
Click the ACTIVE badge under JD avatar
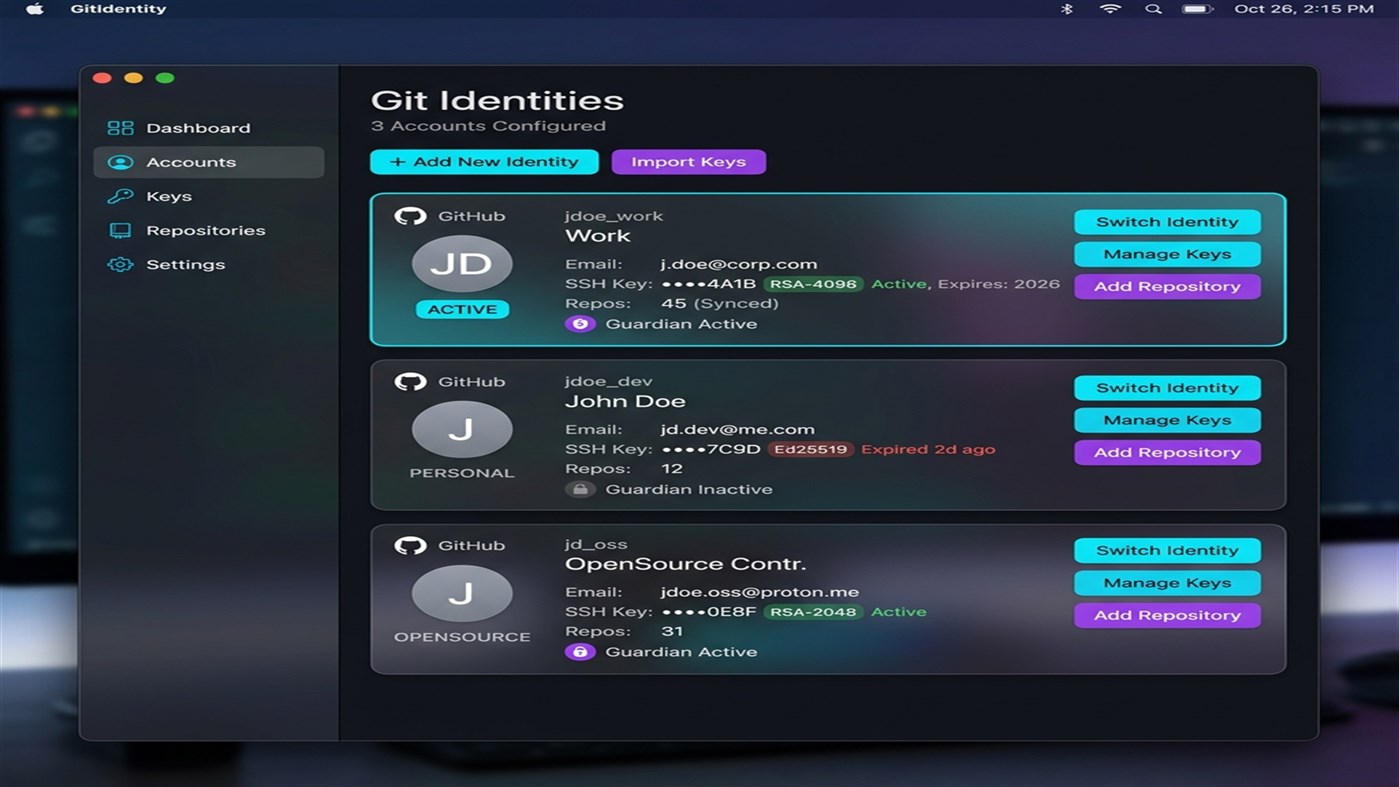pos(462,310)
